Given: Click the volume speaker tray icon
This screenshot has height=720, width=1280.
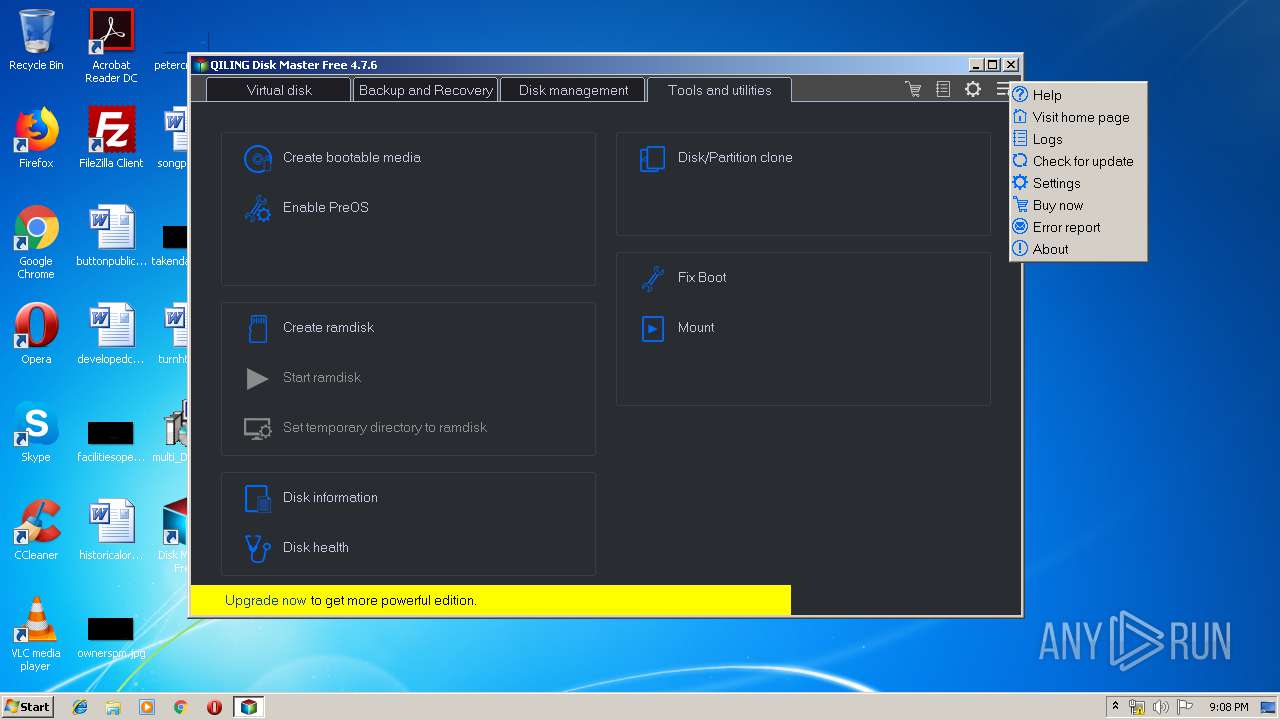Looking at the screenshot, I should [x=1160, y=707].
